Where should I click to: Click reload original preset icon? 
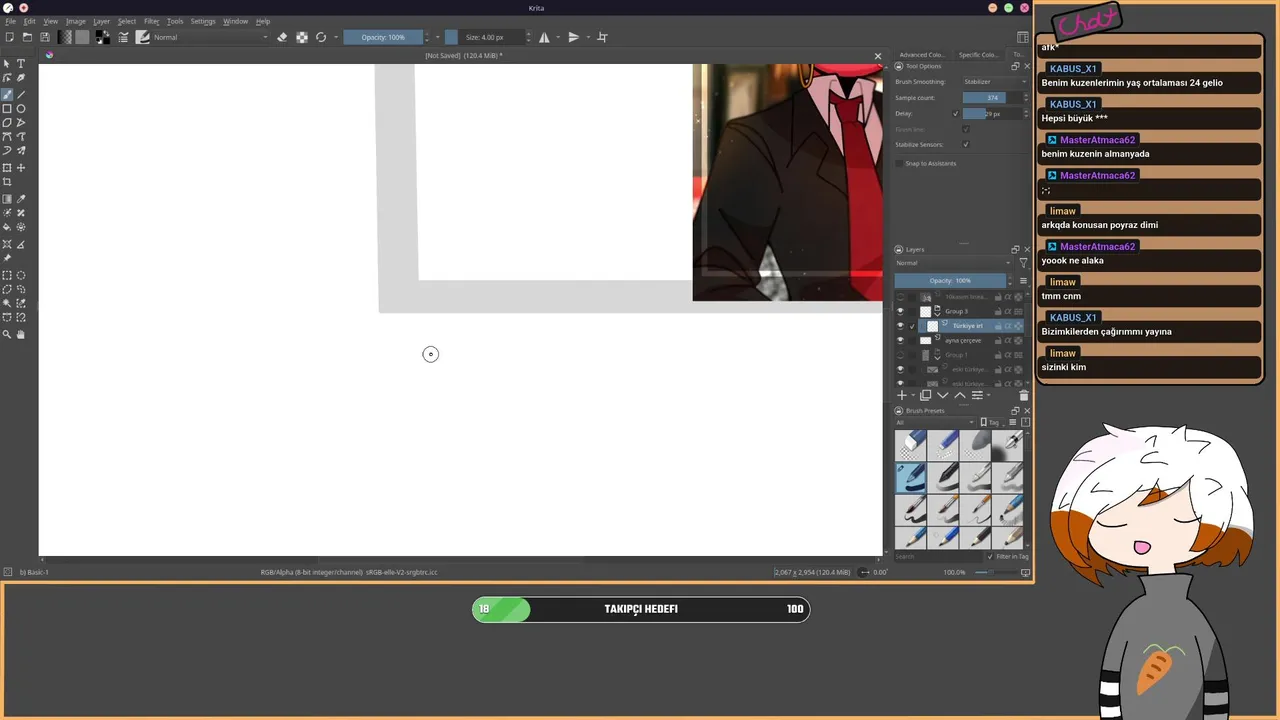pyautogui.click(x=321, y=37)
